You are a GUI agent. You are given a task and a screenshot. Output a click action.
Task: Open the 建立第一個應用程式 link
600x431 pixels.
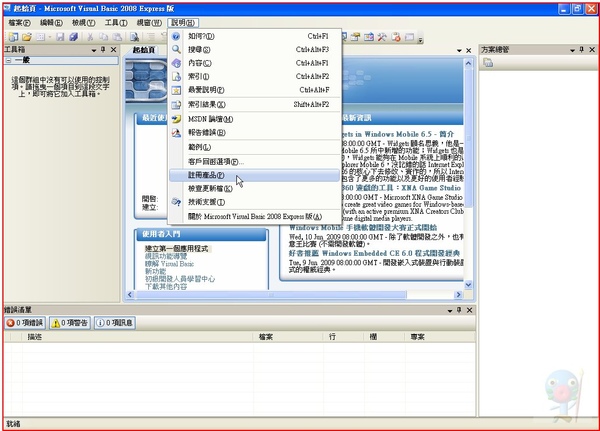pyautogui.click(x=176, y=248)
